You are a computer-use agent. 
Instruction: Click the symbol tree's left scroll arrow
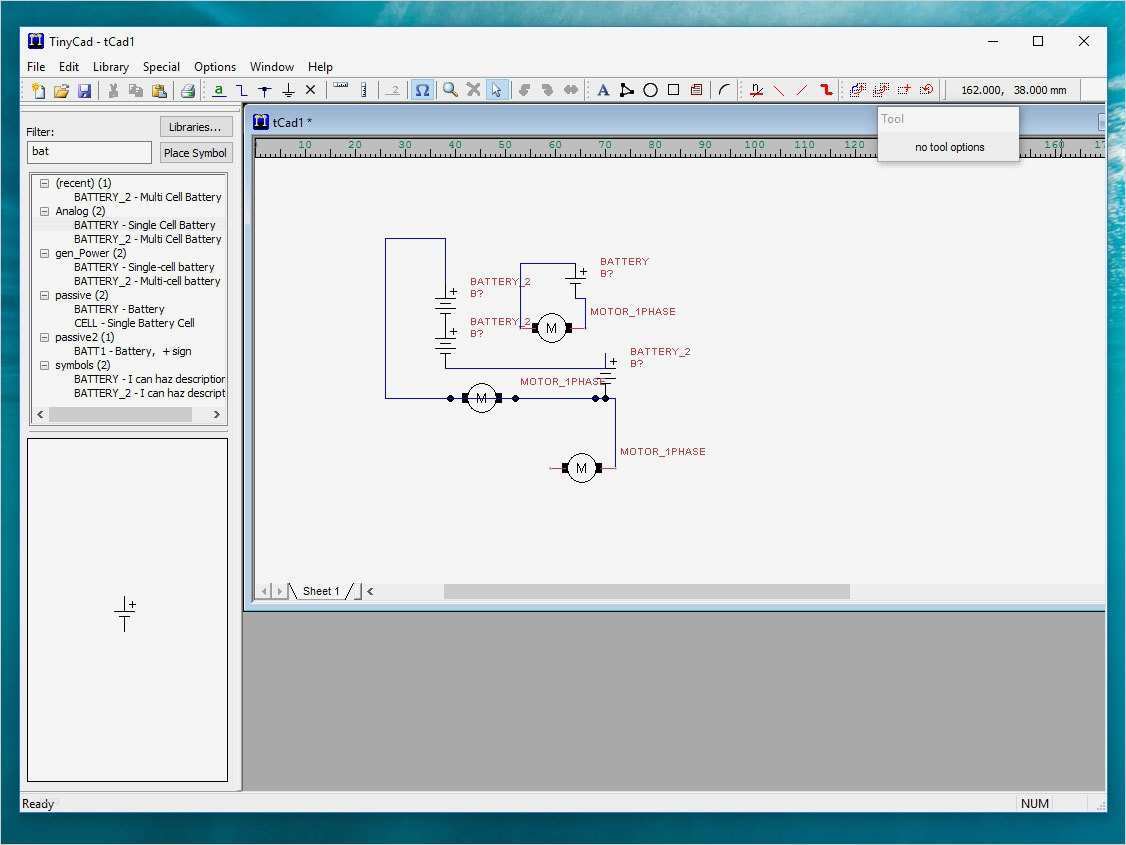(40, 415)
